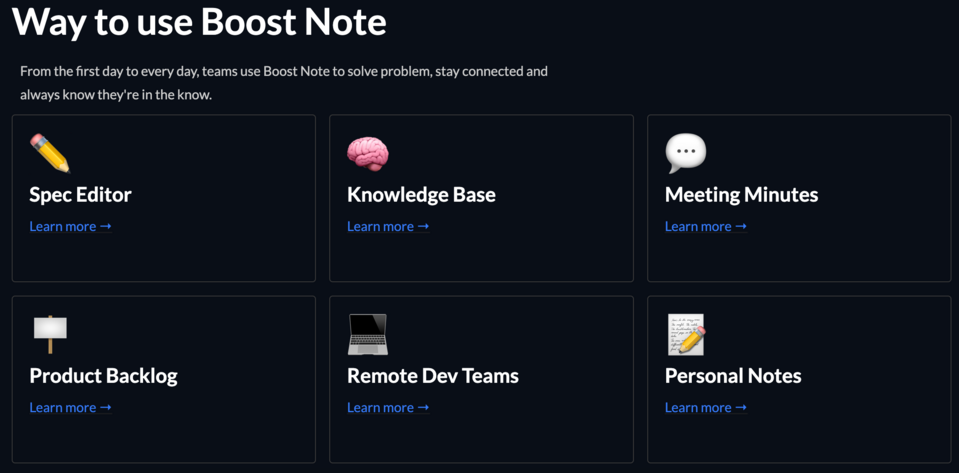Image resolution: width=959 pixels, height=473 pixels.
Task: Visit Learn more link under Product Backlog
Action: pos(70,408)
